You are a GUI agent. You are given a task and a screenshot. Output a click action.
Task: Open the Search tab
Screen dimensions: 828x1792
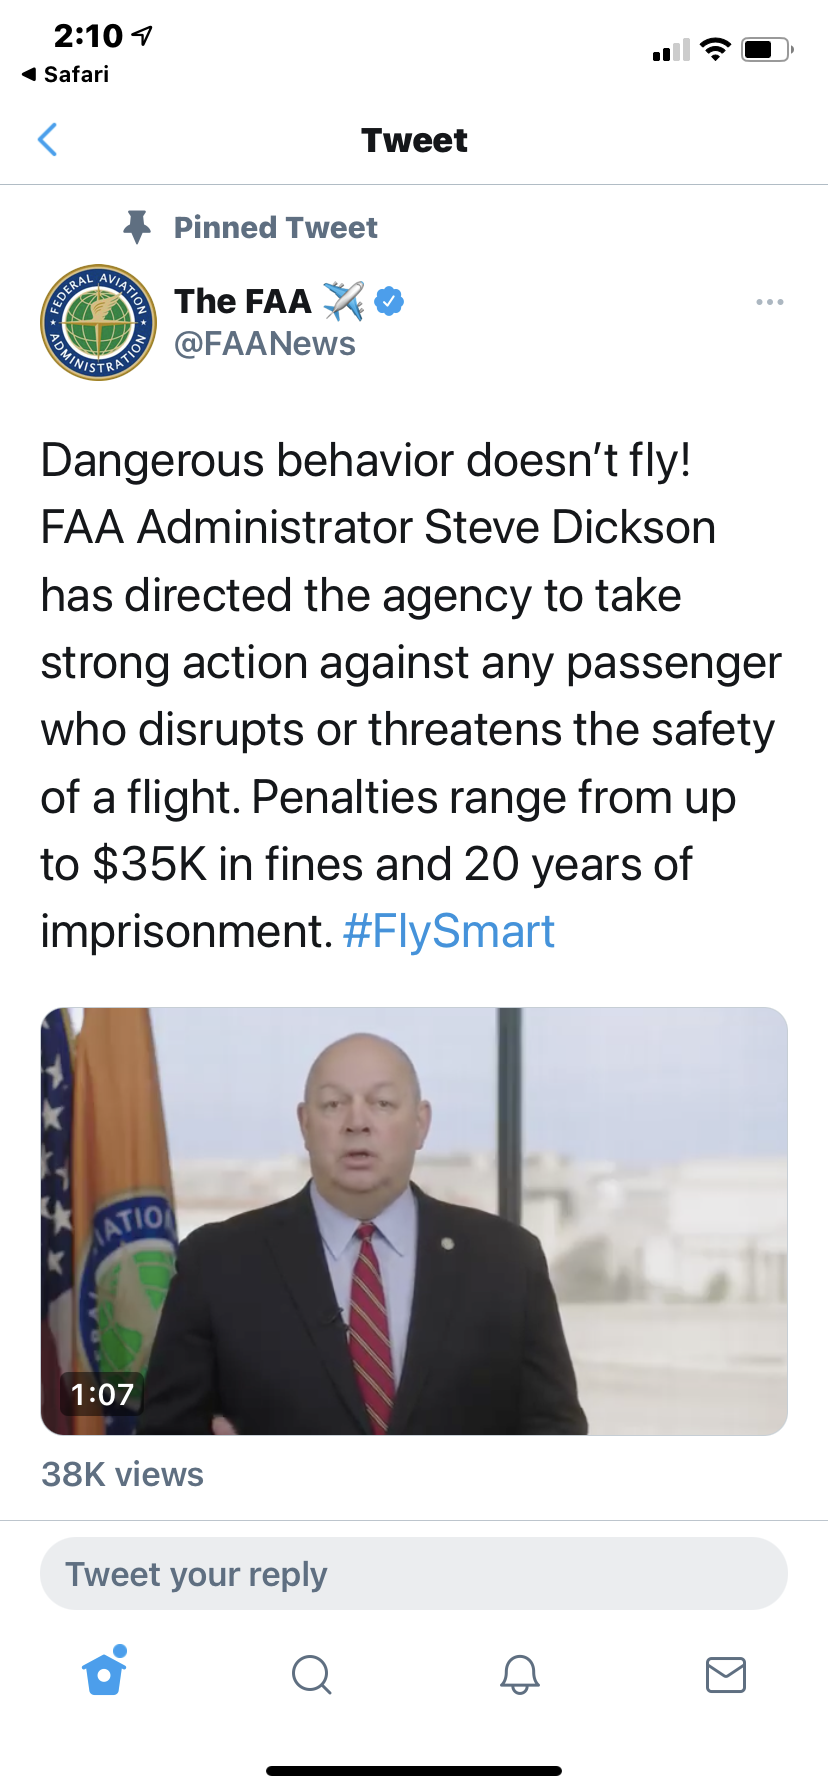[x=311, y=1674]
